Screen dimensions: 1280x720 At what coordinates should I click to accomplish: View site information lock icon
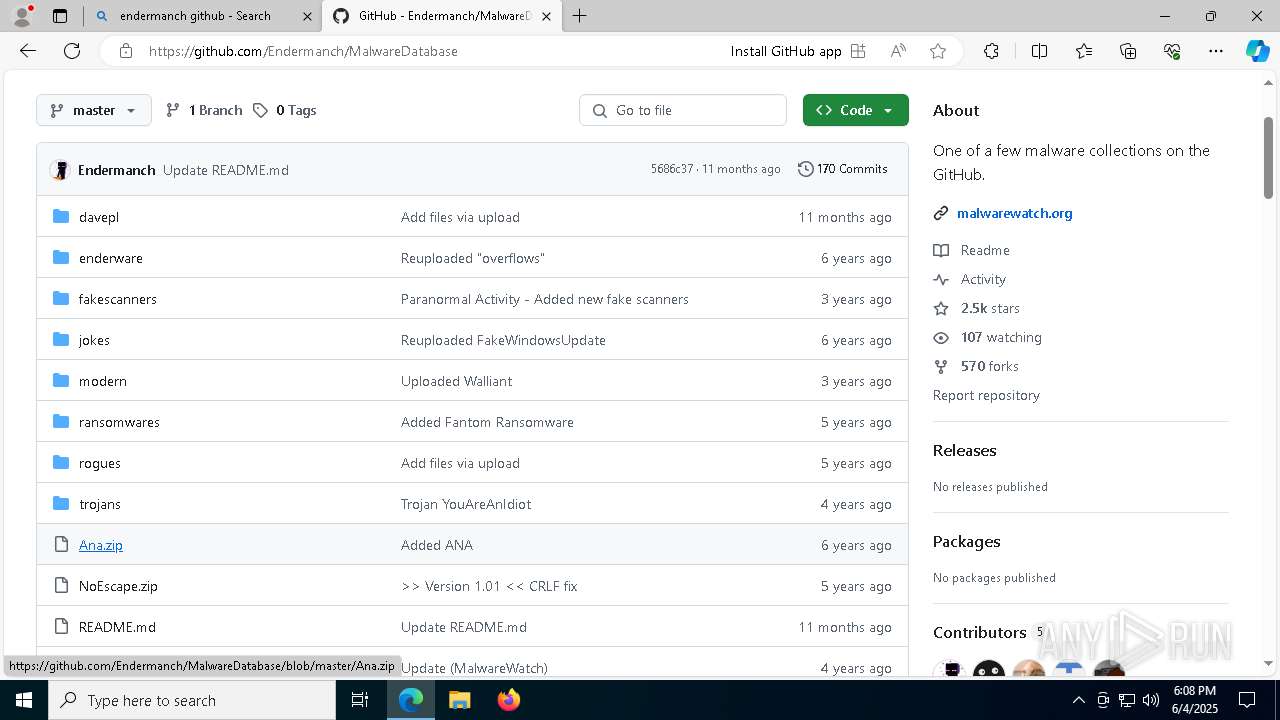(125, 51)
